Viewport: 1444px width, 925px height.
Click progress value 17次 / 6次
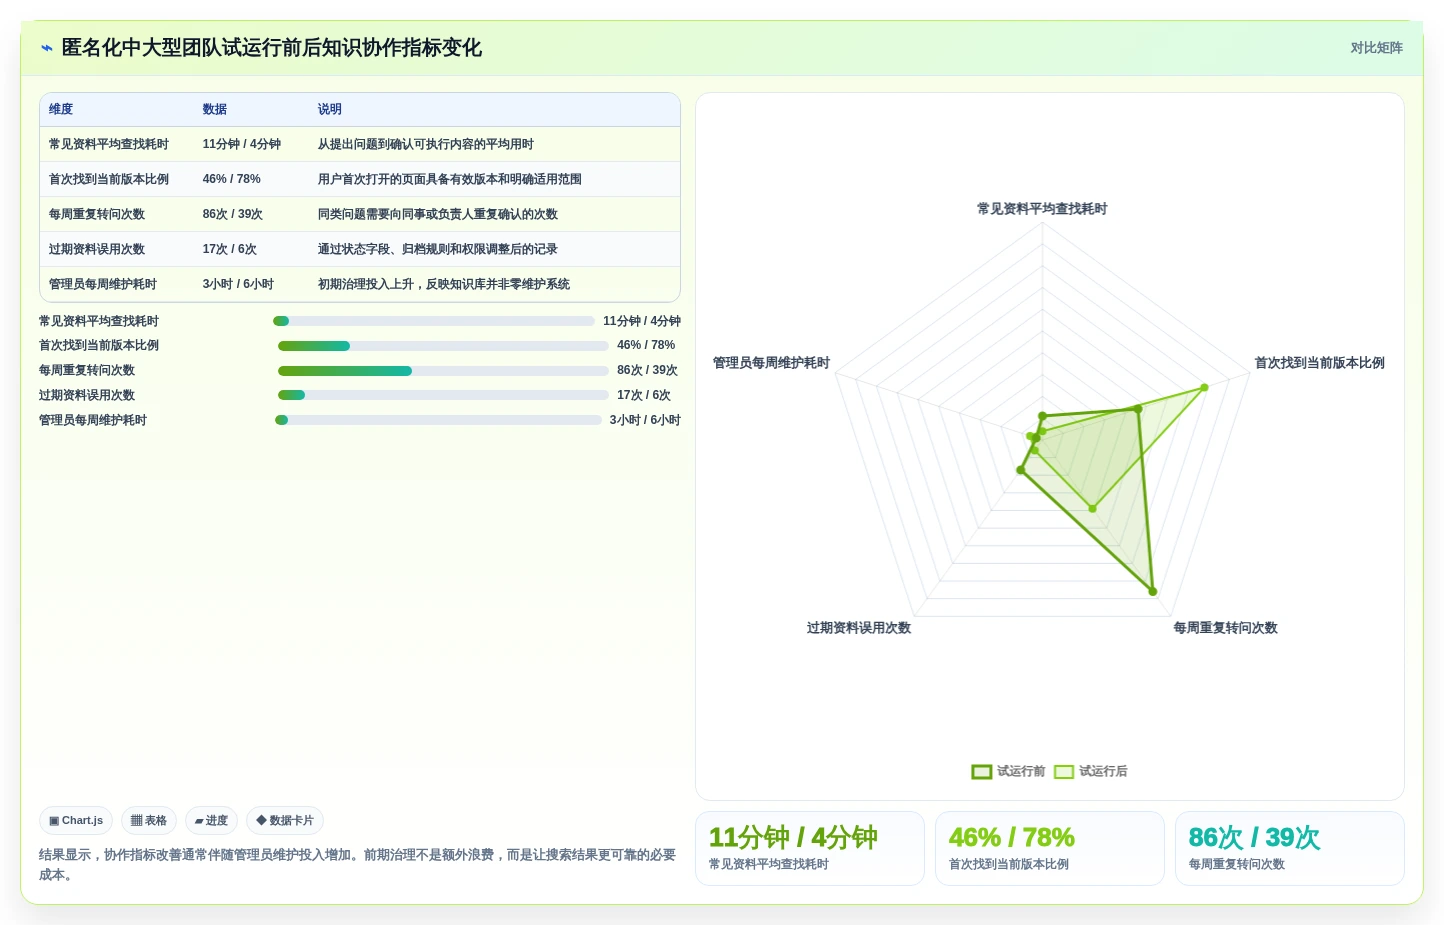tap(644, 396)
